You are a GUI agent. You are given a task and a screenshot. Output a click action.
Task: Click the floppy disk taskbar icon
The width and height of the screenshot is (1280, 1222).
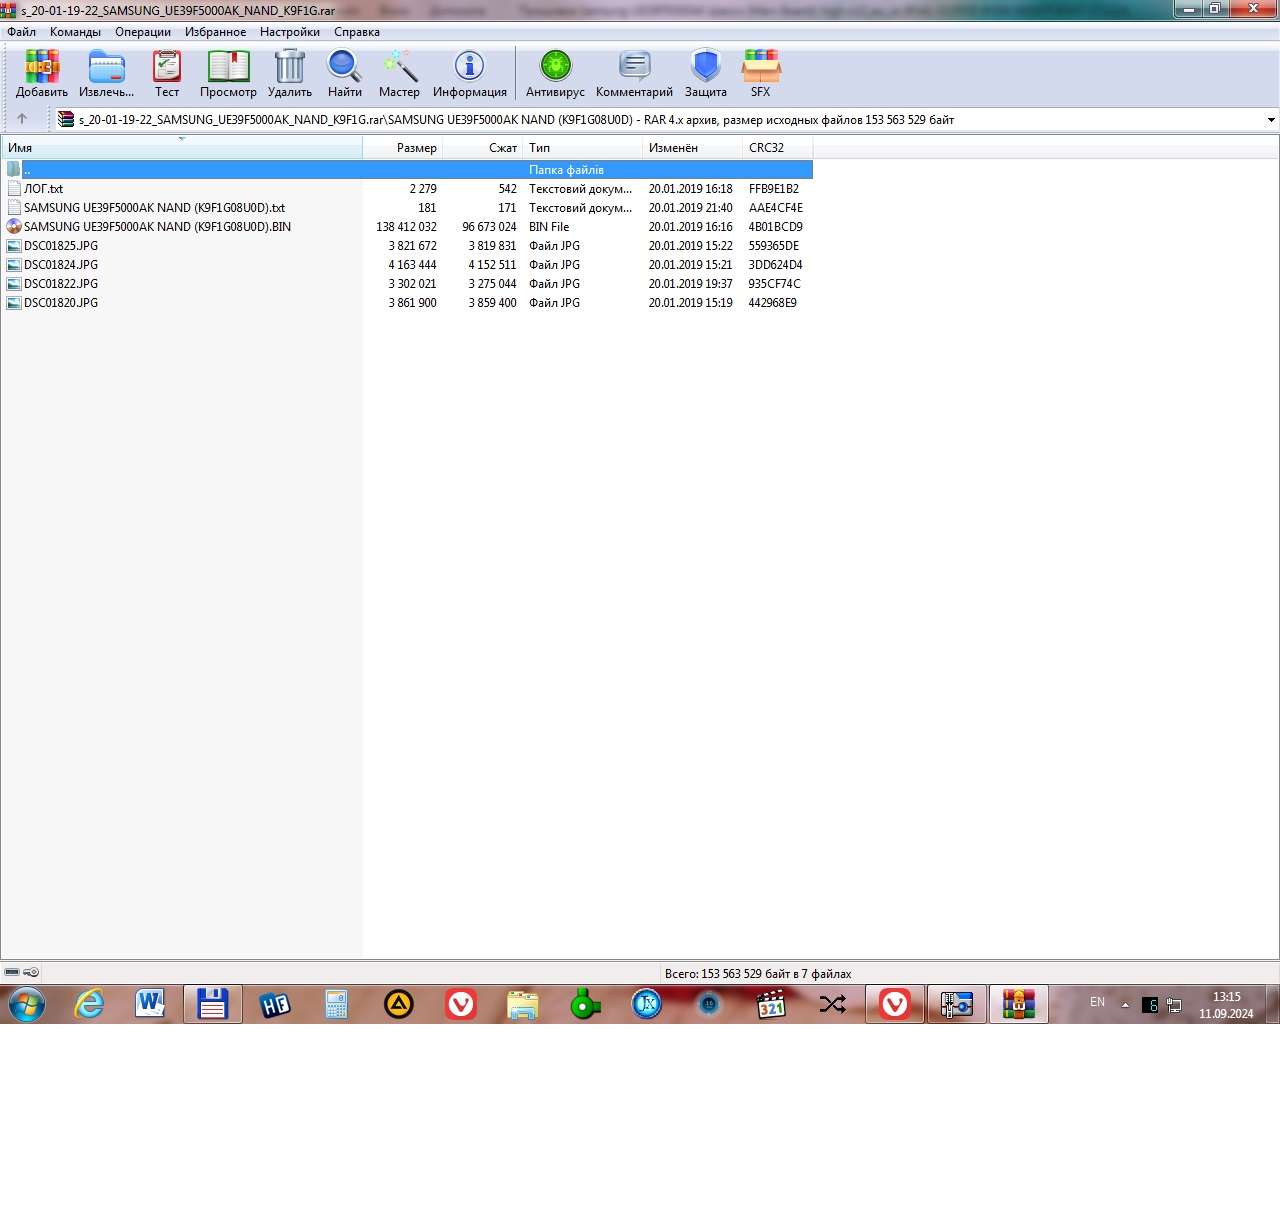pos(212,1004)
